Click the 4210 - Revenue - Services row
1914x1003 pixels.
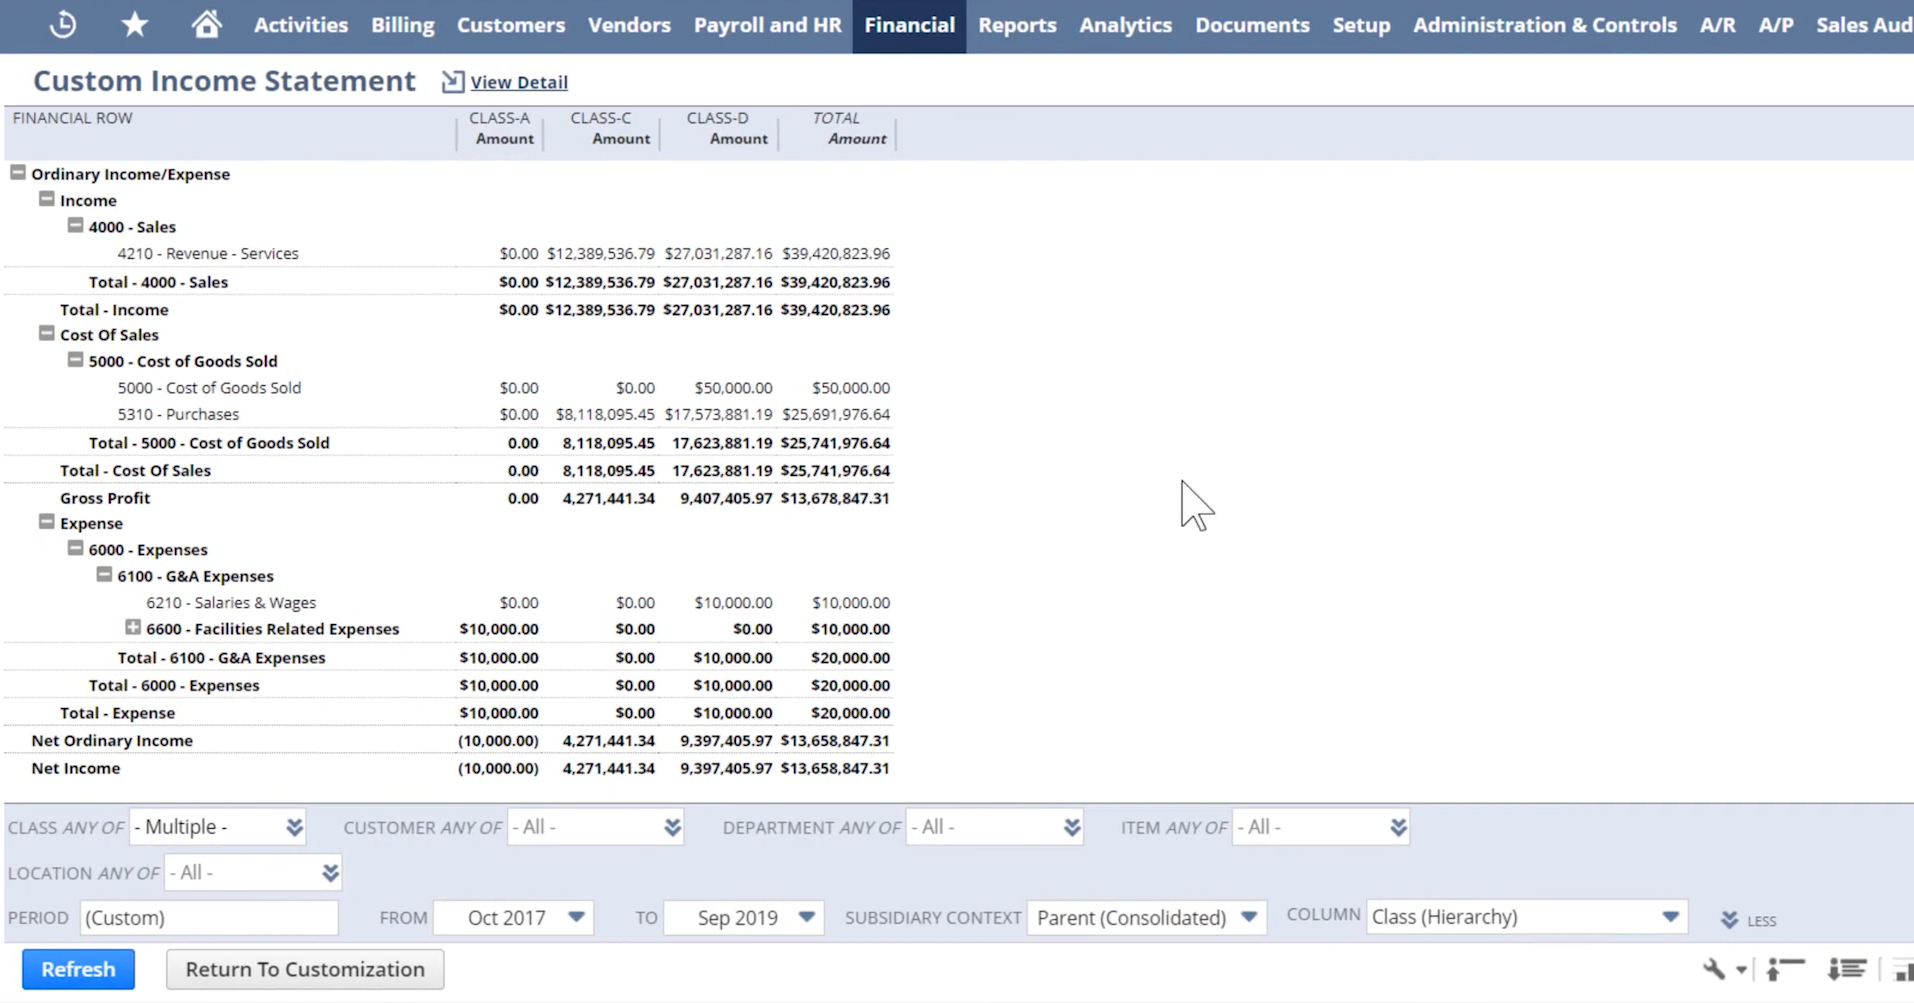[448, 253]
